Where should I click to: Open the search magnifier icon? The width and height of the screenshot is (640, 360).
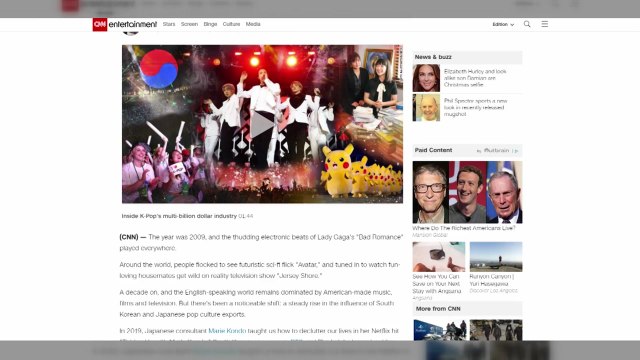tap(527, 24)
